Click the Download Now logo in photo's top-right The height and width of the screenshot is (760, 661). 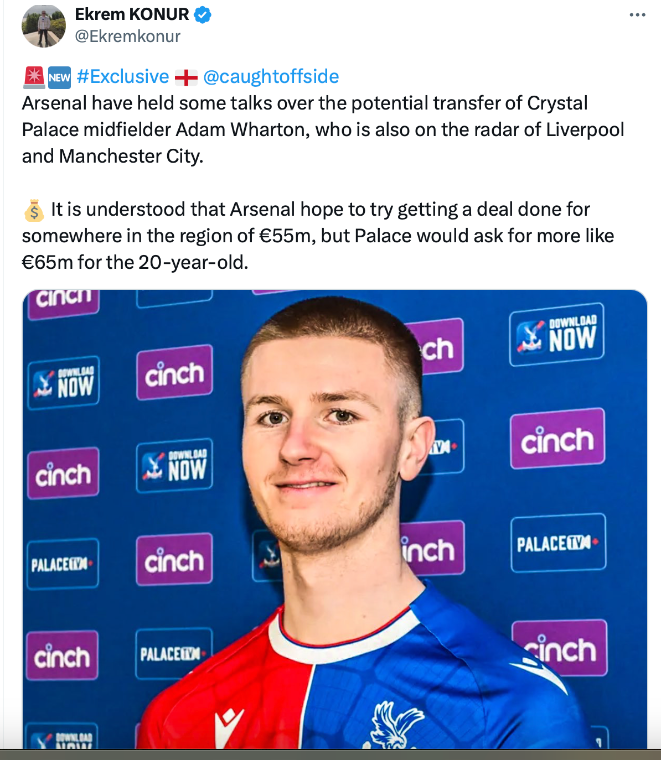[x=556, y=335]
